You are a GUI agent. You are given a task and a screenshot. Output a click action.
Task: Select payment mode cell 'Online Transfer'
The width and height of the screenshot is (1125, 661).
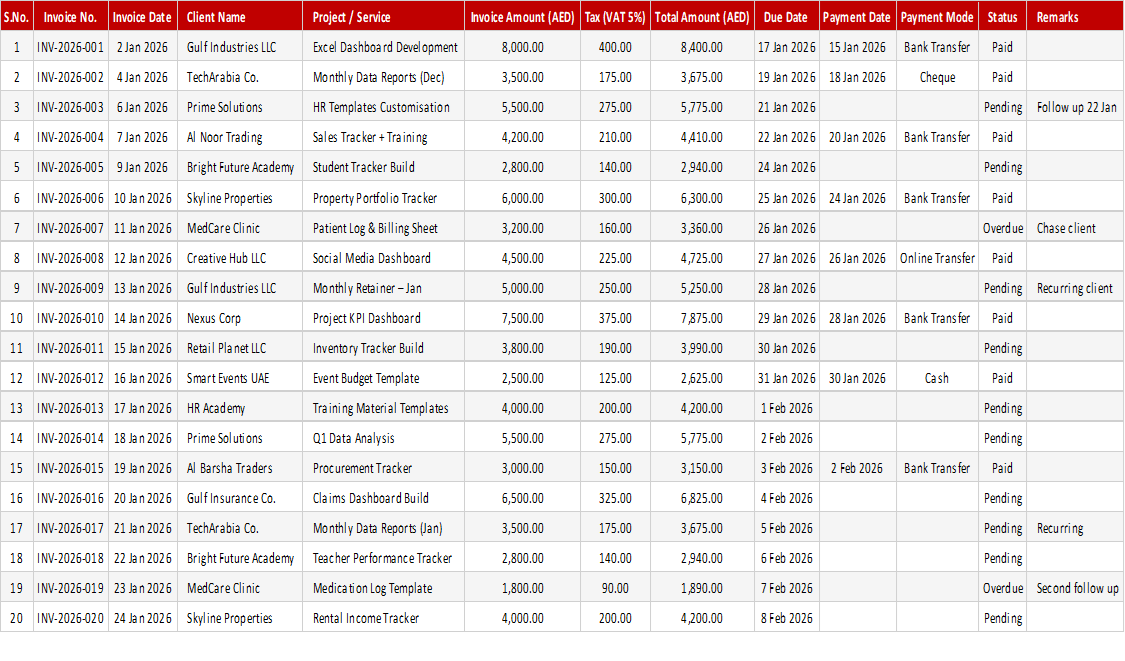[937, 258]
